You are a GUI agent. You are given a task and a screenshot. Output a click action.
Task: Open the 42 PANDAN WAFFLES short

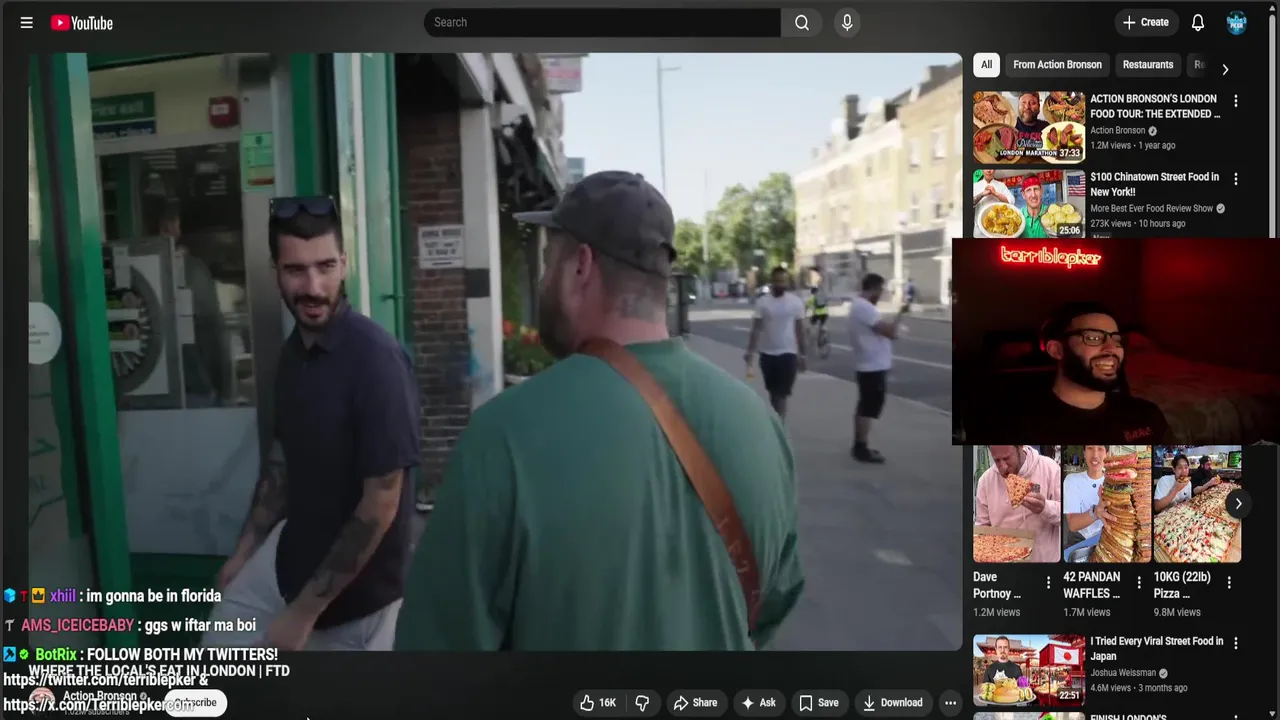[x=1107, y=504]
